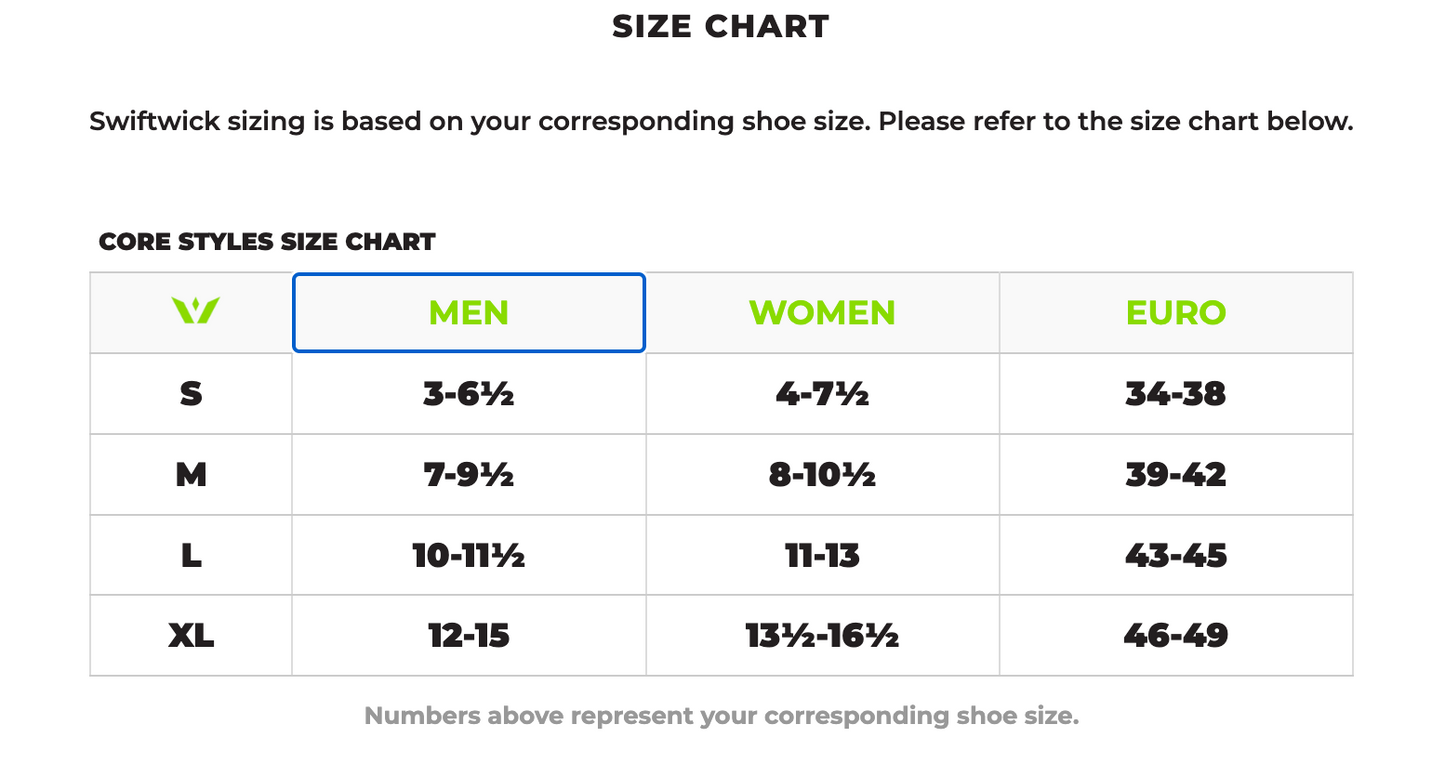Click Euro size 34-38 cell
1445x777 pixels.
[x=1176, y=393]
